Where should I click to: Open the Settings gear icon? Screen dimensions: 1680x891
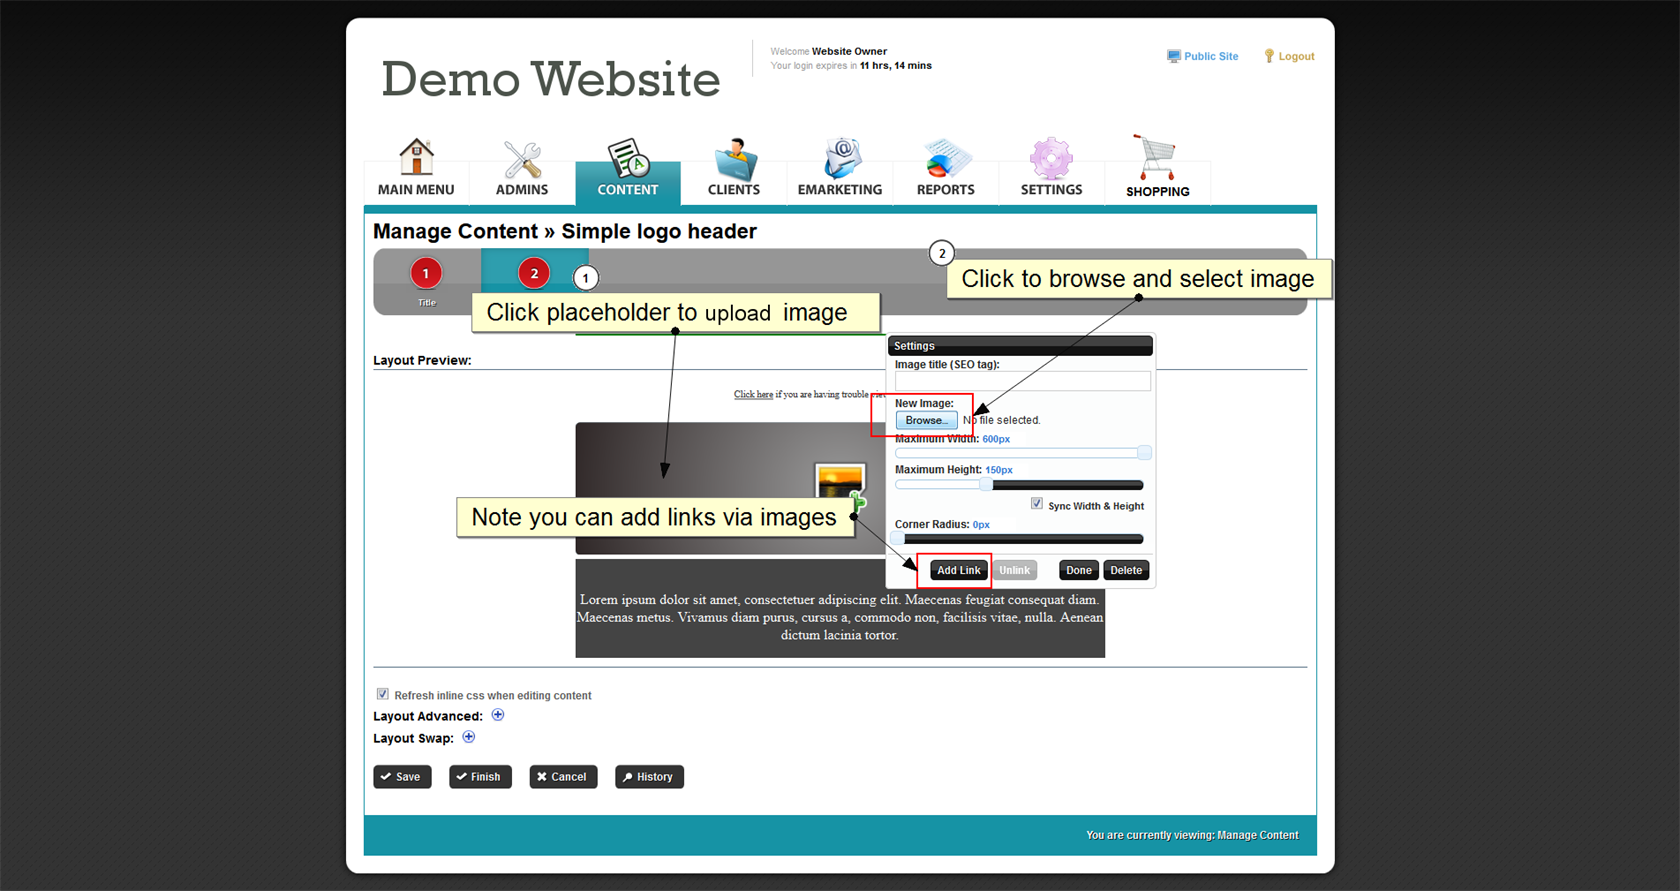click(1051, 160)
